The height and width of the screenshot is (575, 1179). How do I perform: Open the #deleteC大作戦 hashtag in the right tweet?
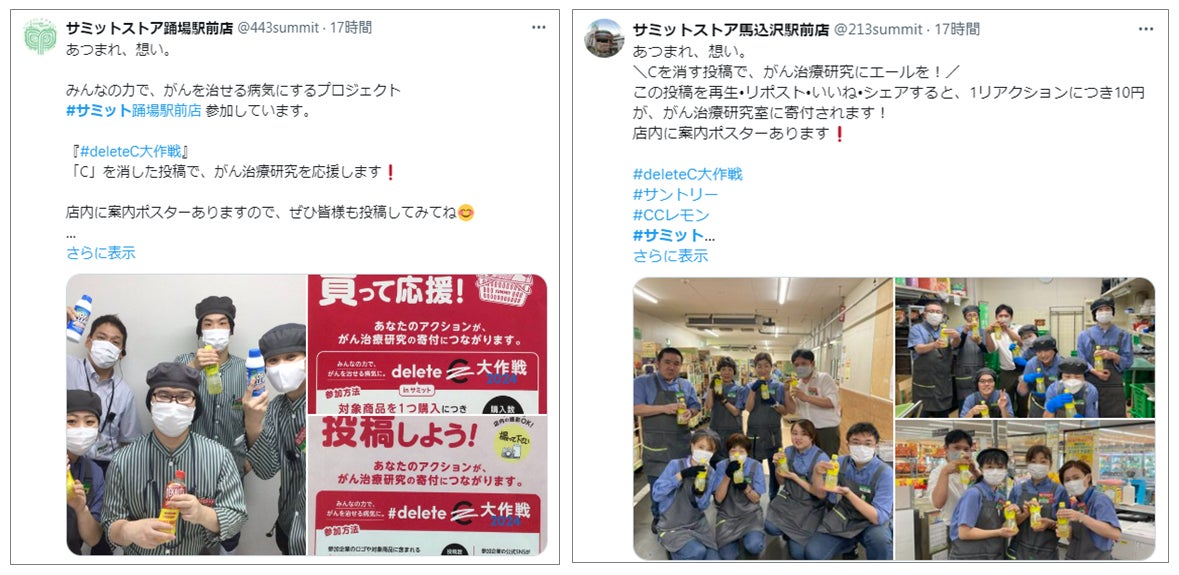tap(687, 174)
